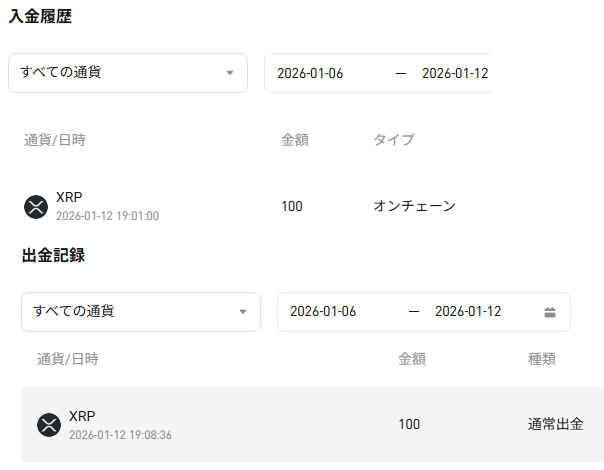Select the deposit history end date 2026-01-12
Viewport: 604px width, 470px height.
455,73
